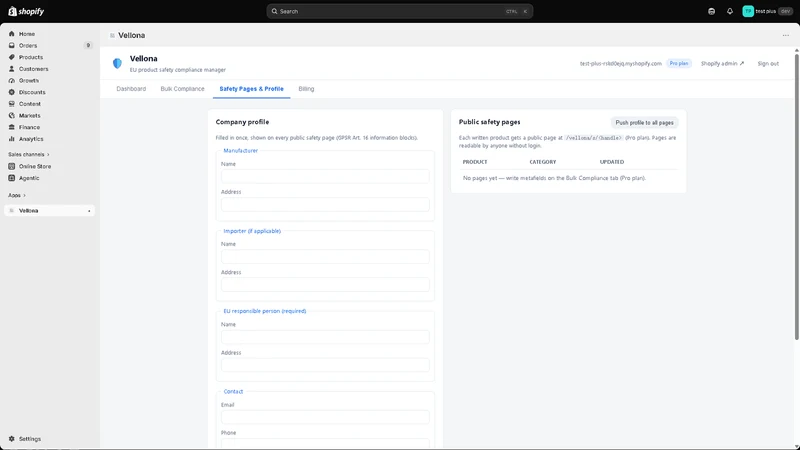Open the Growth icon in sidebar

[x=12, y=81]
